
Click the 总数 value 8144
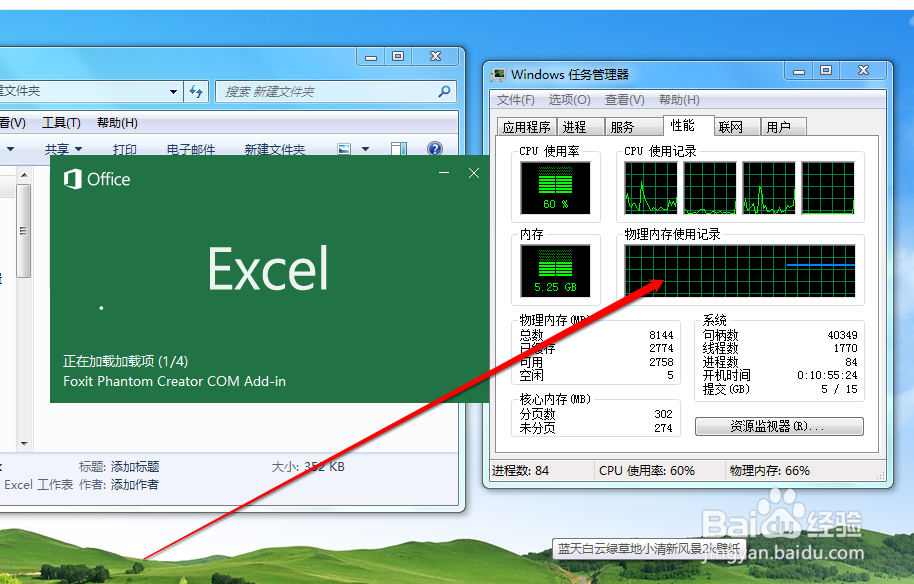(661, 335)
